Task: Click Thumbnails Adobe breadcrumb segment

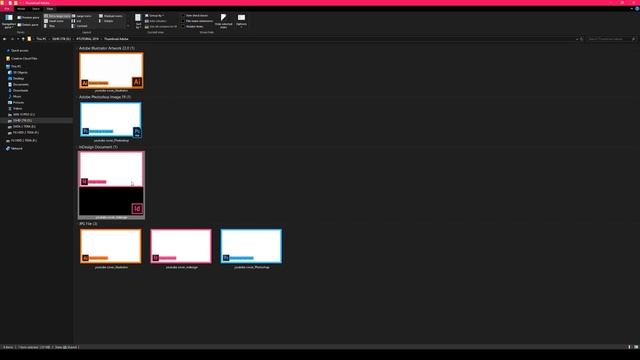Action: [116, 39]
